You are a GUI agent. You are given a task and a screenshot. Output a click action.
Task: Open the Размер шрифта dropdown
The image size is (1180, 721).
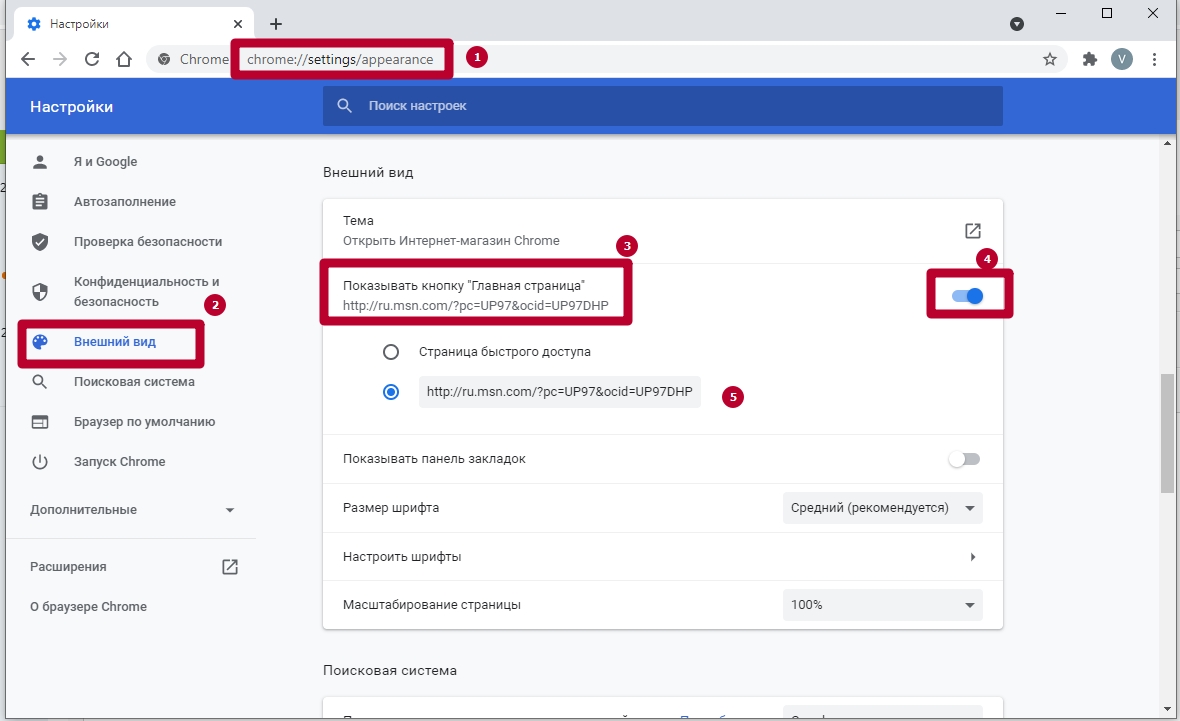(x=883, y=508)
